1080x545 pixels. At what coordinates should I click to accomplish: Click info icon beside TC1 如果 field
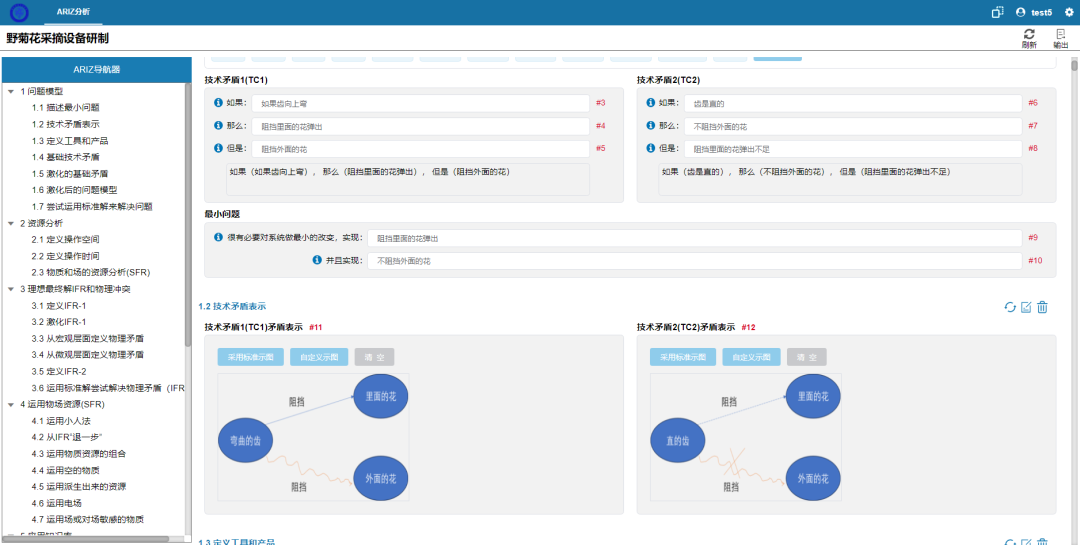click(x=218, y=103)
